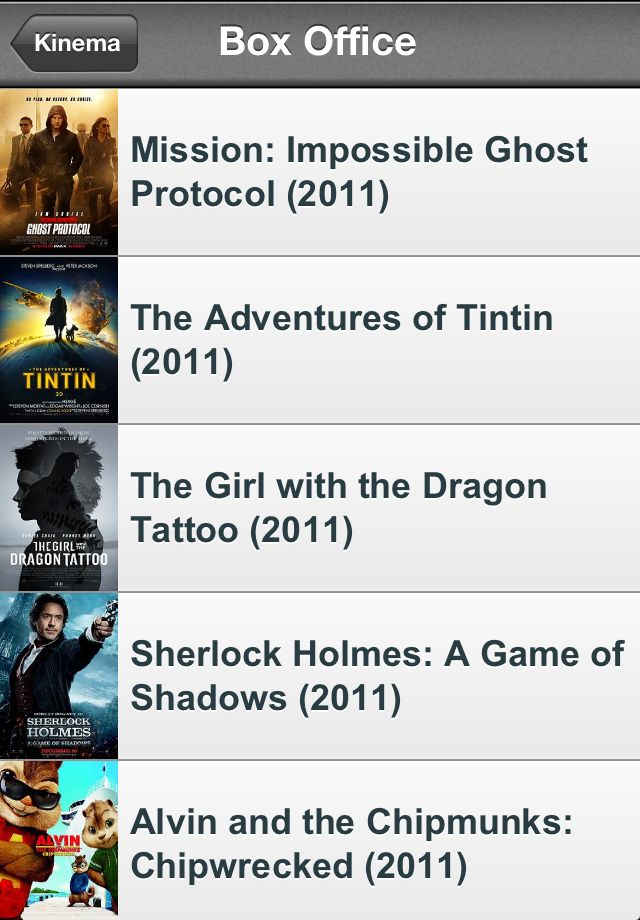Select The Girl with the Dragon Tattoo title
Image resolution: width=640 pixels, height=920 pixels.
pyautogui.click(x=338, y=508)
